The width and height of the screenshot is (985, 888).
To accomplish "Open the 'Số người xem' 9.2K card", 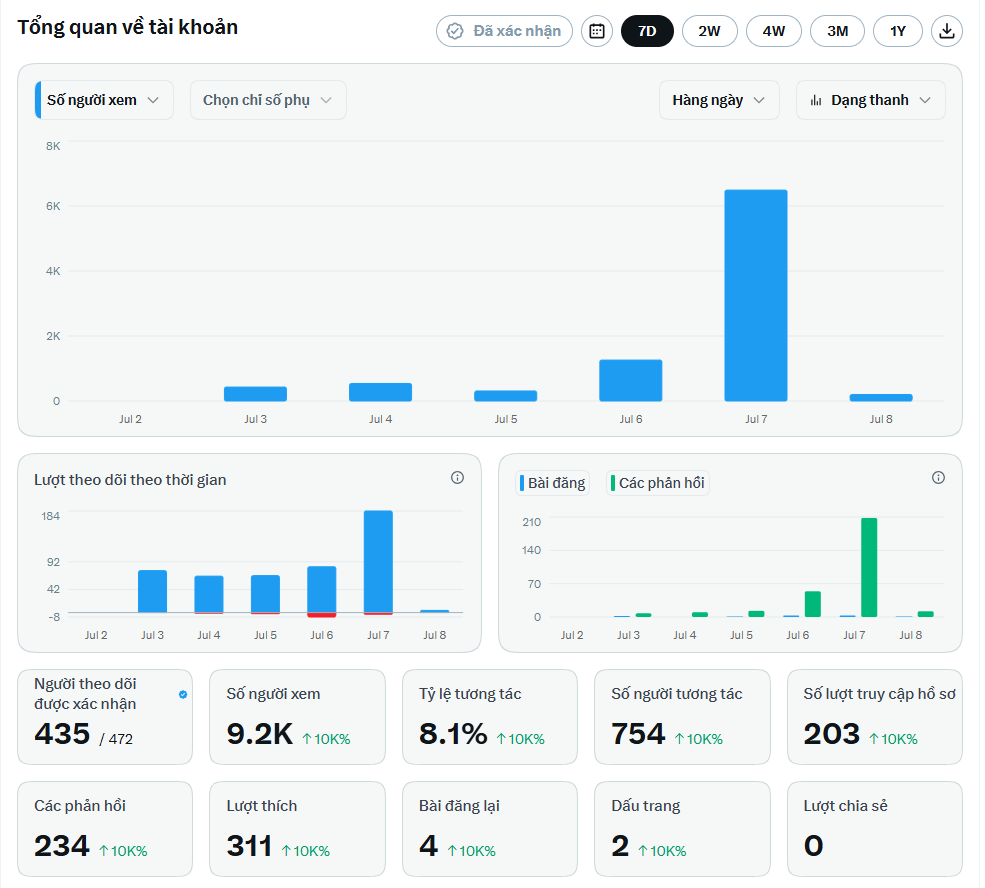I will 297,717.
